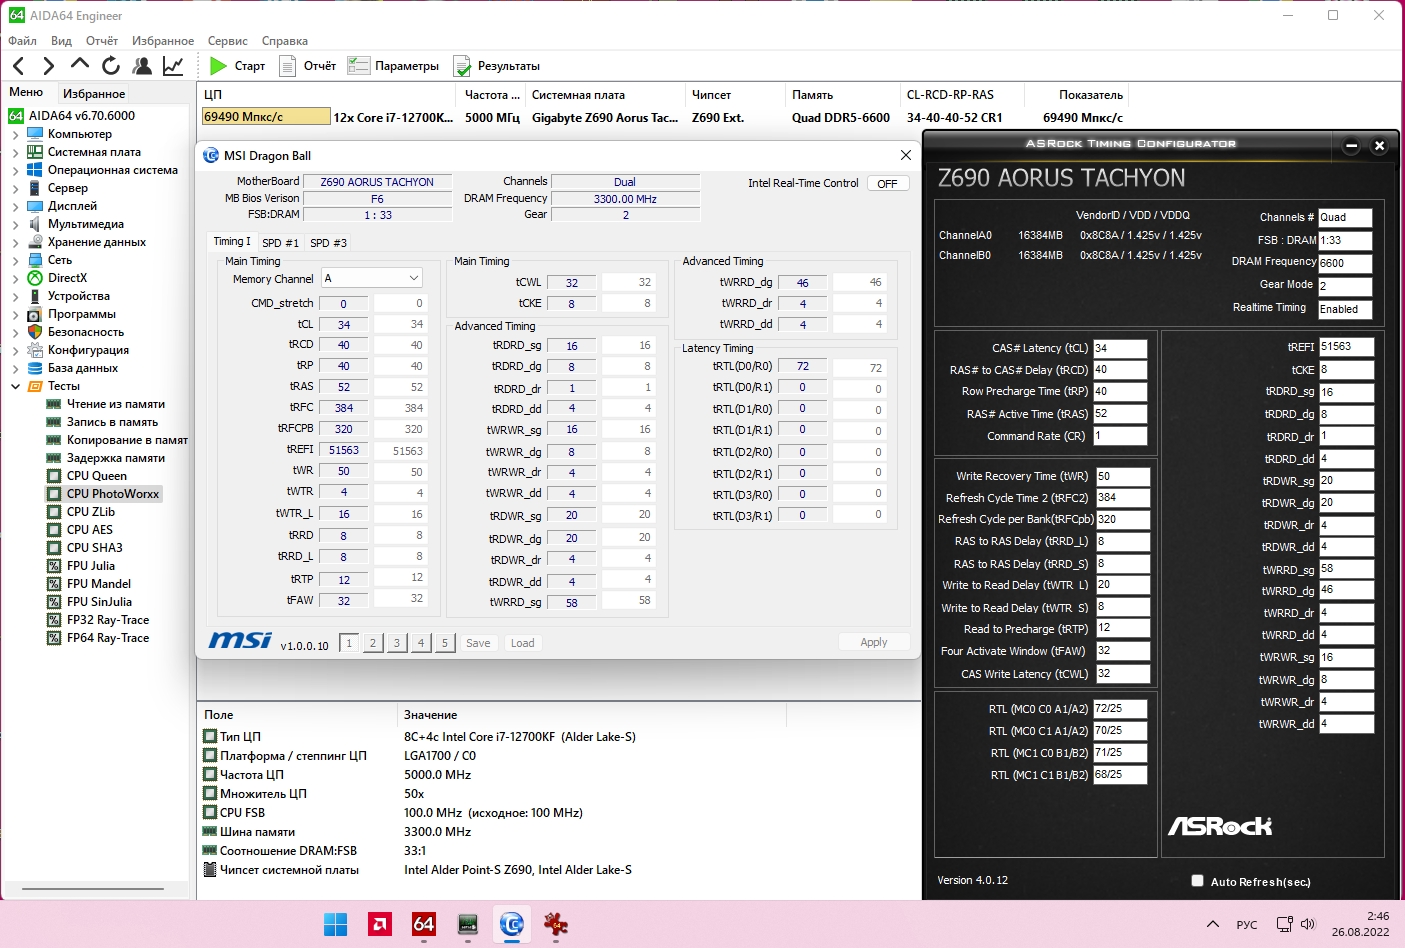The height and width of the screenshot is (948, 1405).
Task: Show hidden tray icons with the chevron
Action: point(1213,925)
